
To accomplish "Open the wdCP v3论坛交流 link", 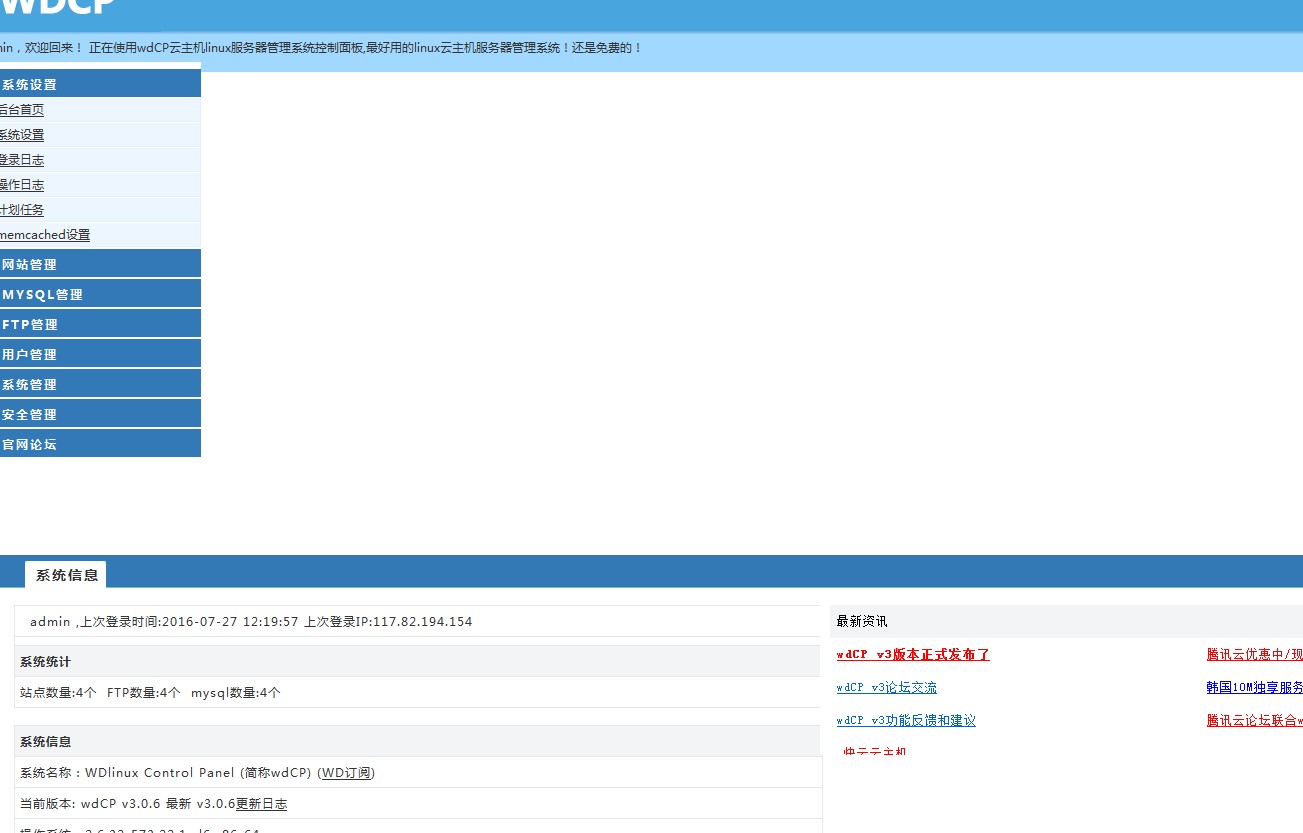I will coord(887,688).
